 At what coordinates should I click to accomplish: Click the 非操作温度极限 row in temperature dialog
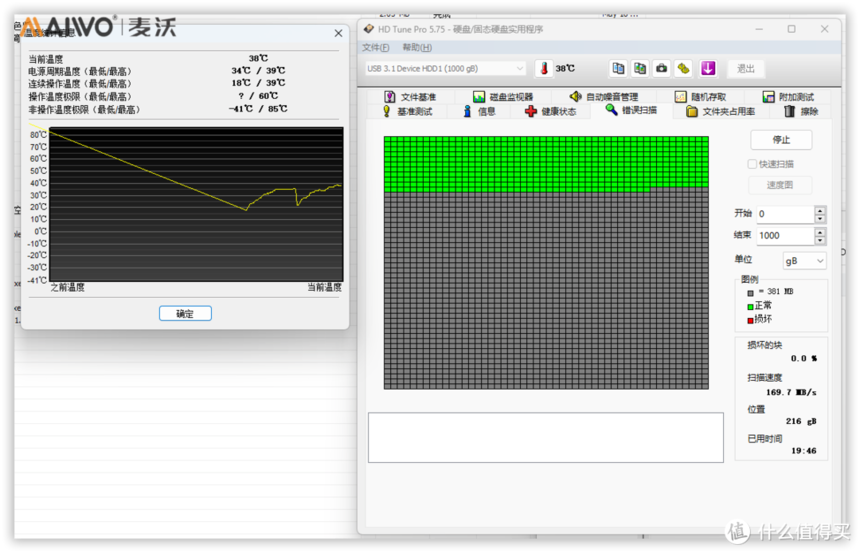point(157,110)
